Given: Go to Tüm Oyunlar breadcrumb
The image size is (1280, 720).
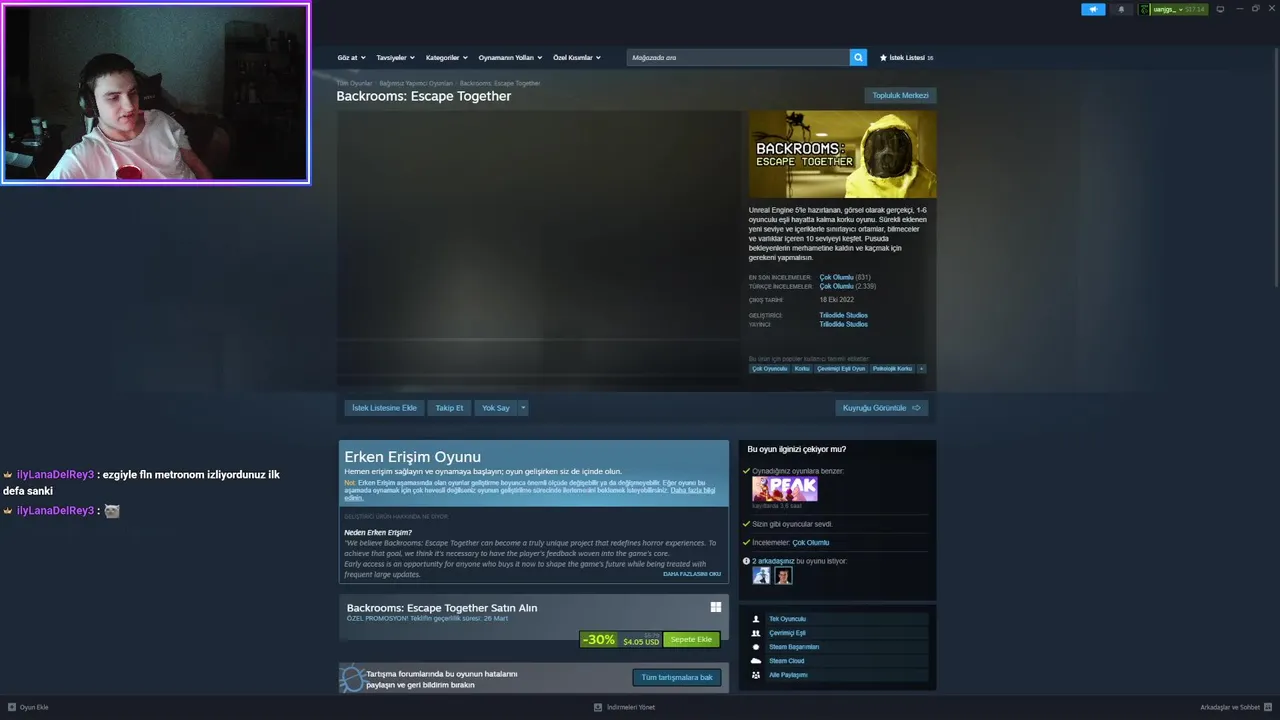Looking at the screenshot, I should click(354, 83).
